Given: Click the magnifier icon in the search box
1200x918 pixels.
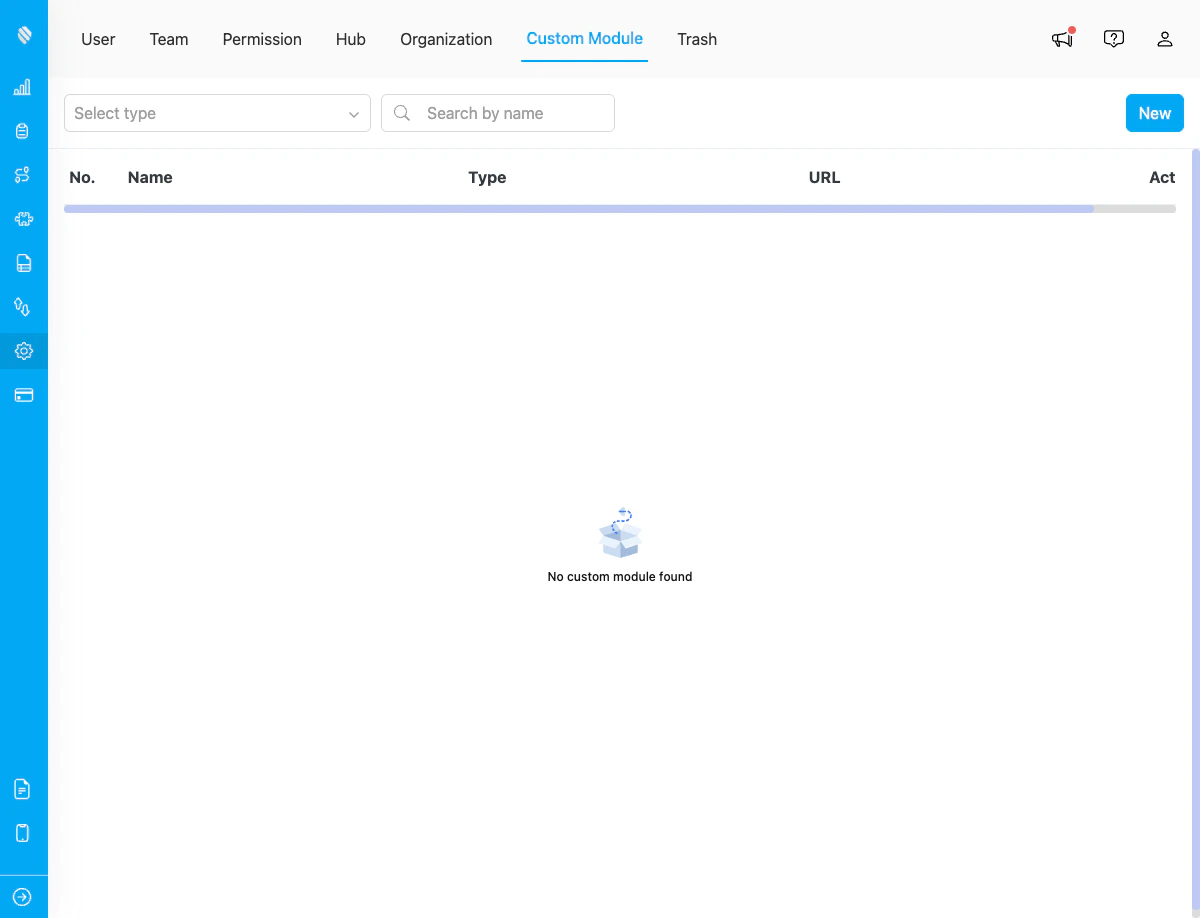Looking at the screenshot, I should coord(402,113).
